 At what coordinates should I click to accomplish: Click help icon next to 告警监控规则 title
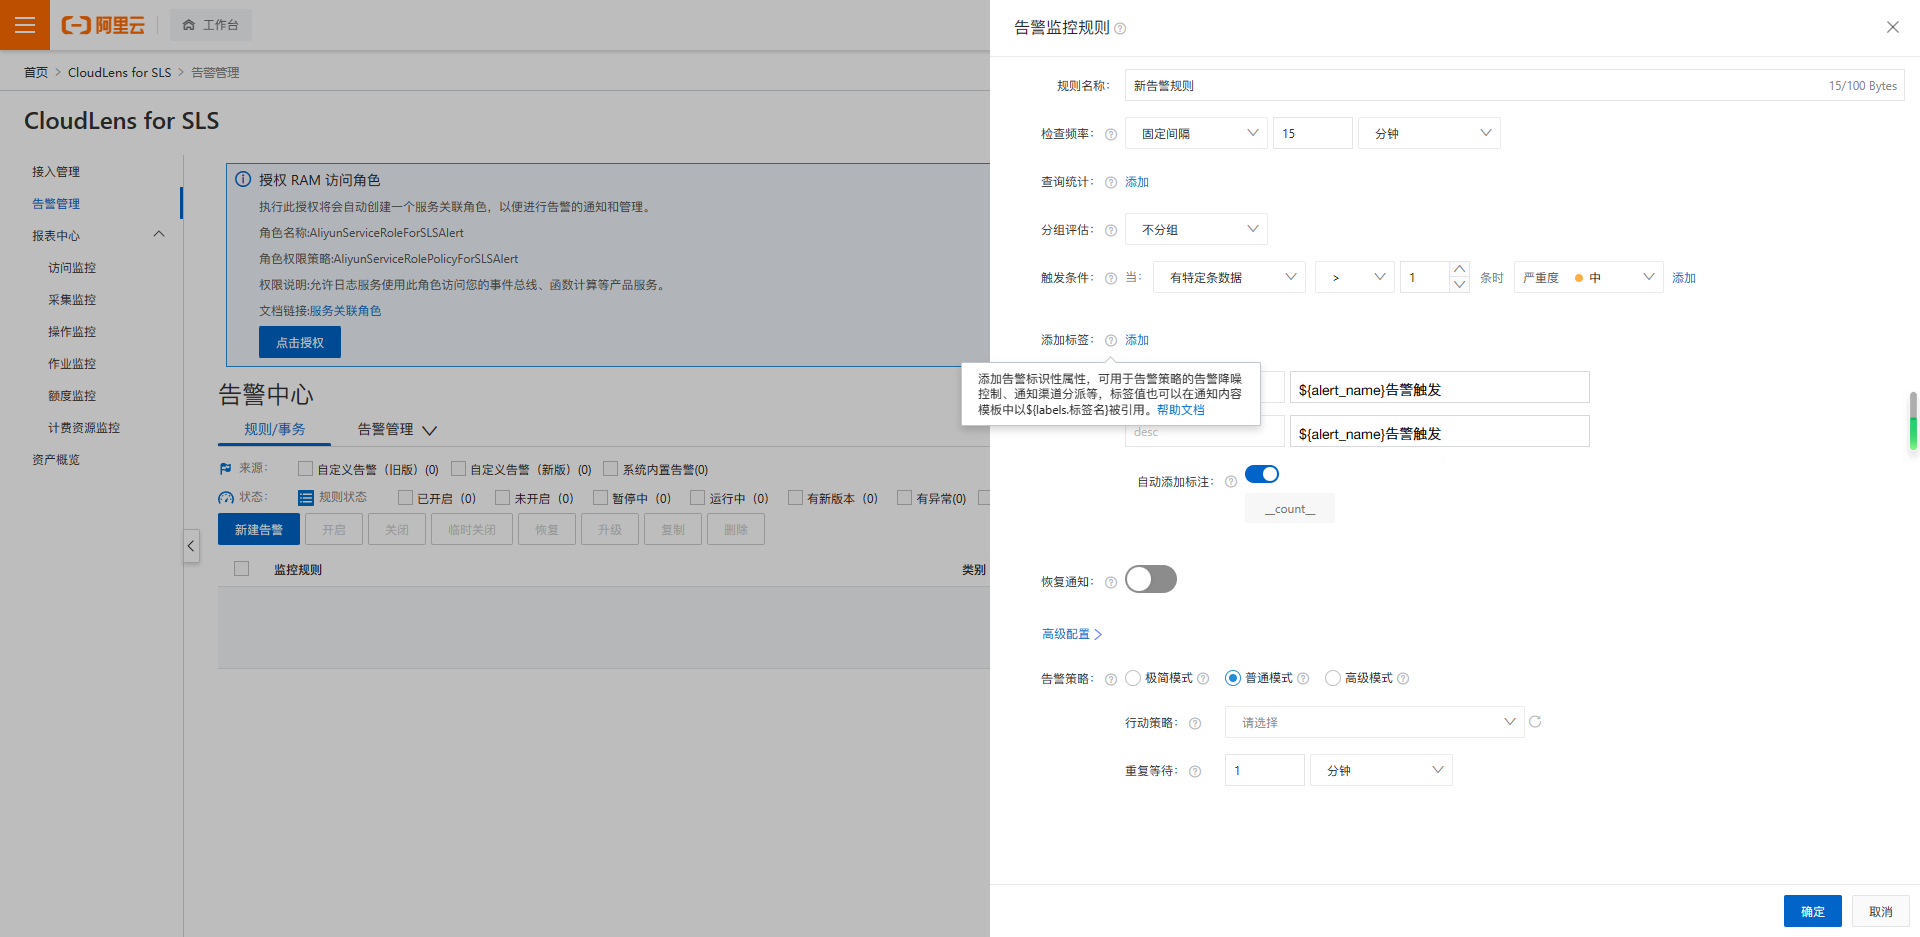click(1120, 29)
